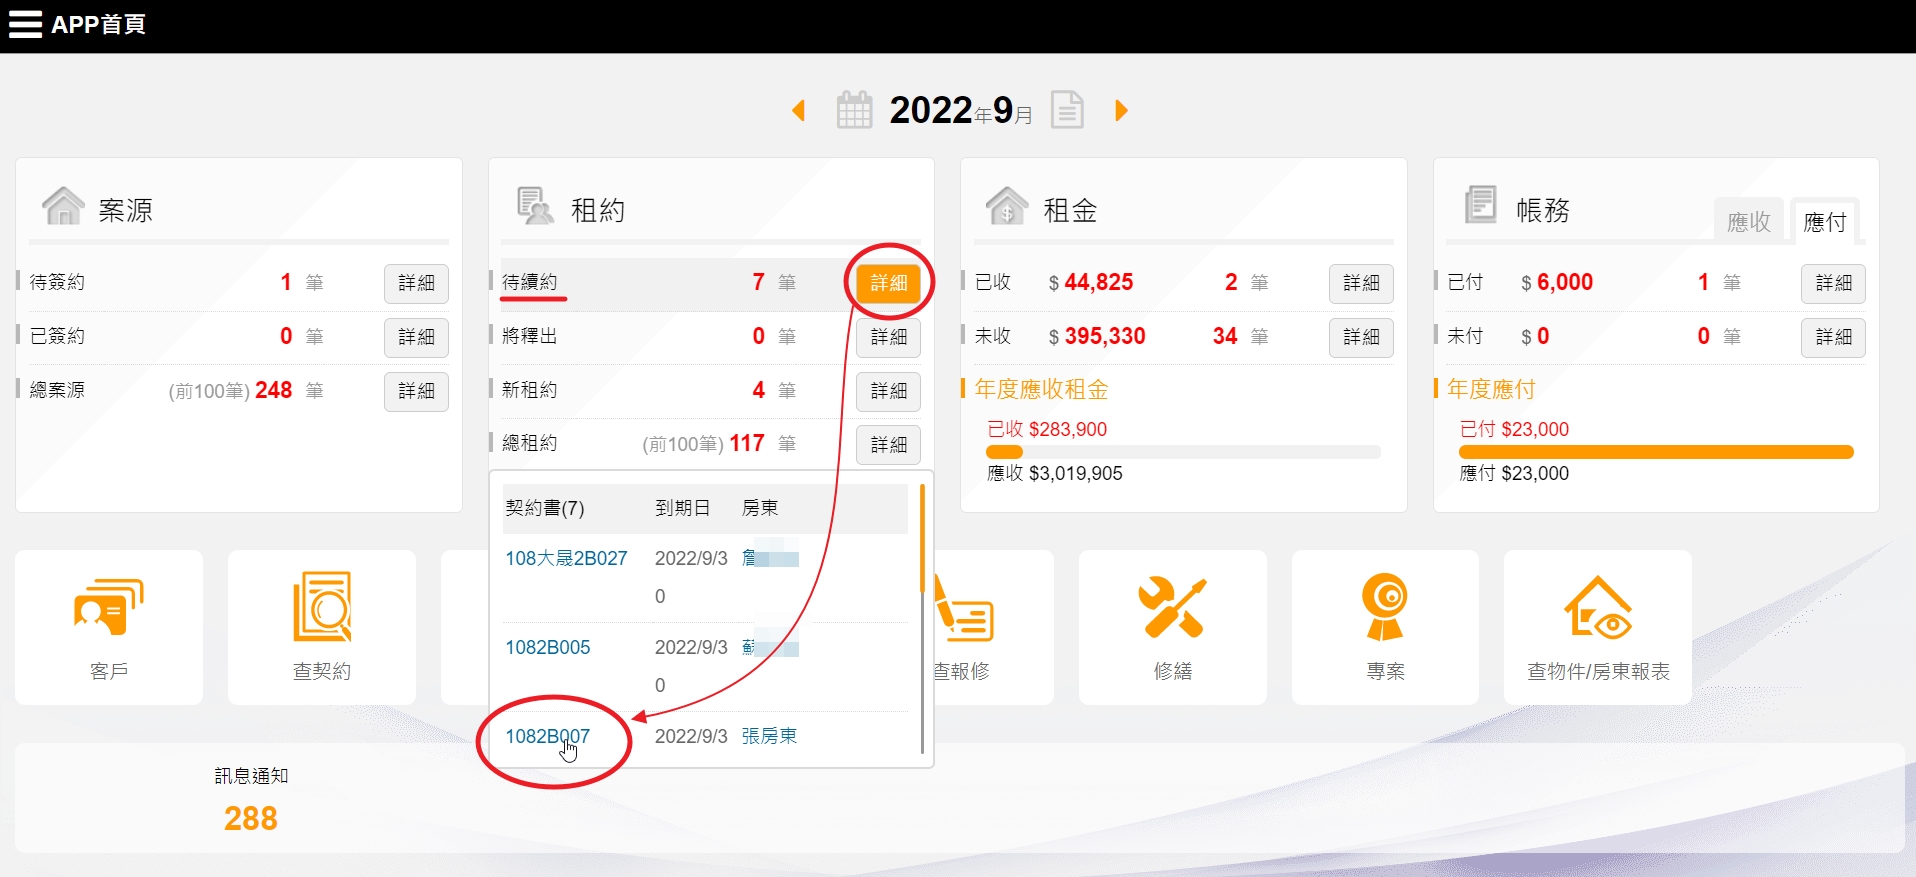
Task: Switch to the 應付 tab
Action: [1824, 221]
